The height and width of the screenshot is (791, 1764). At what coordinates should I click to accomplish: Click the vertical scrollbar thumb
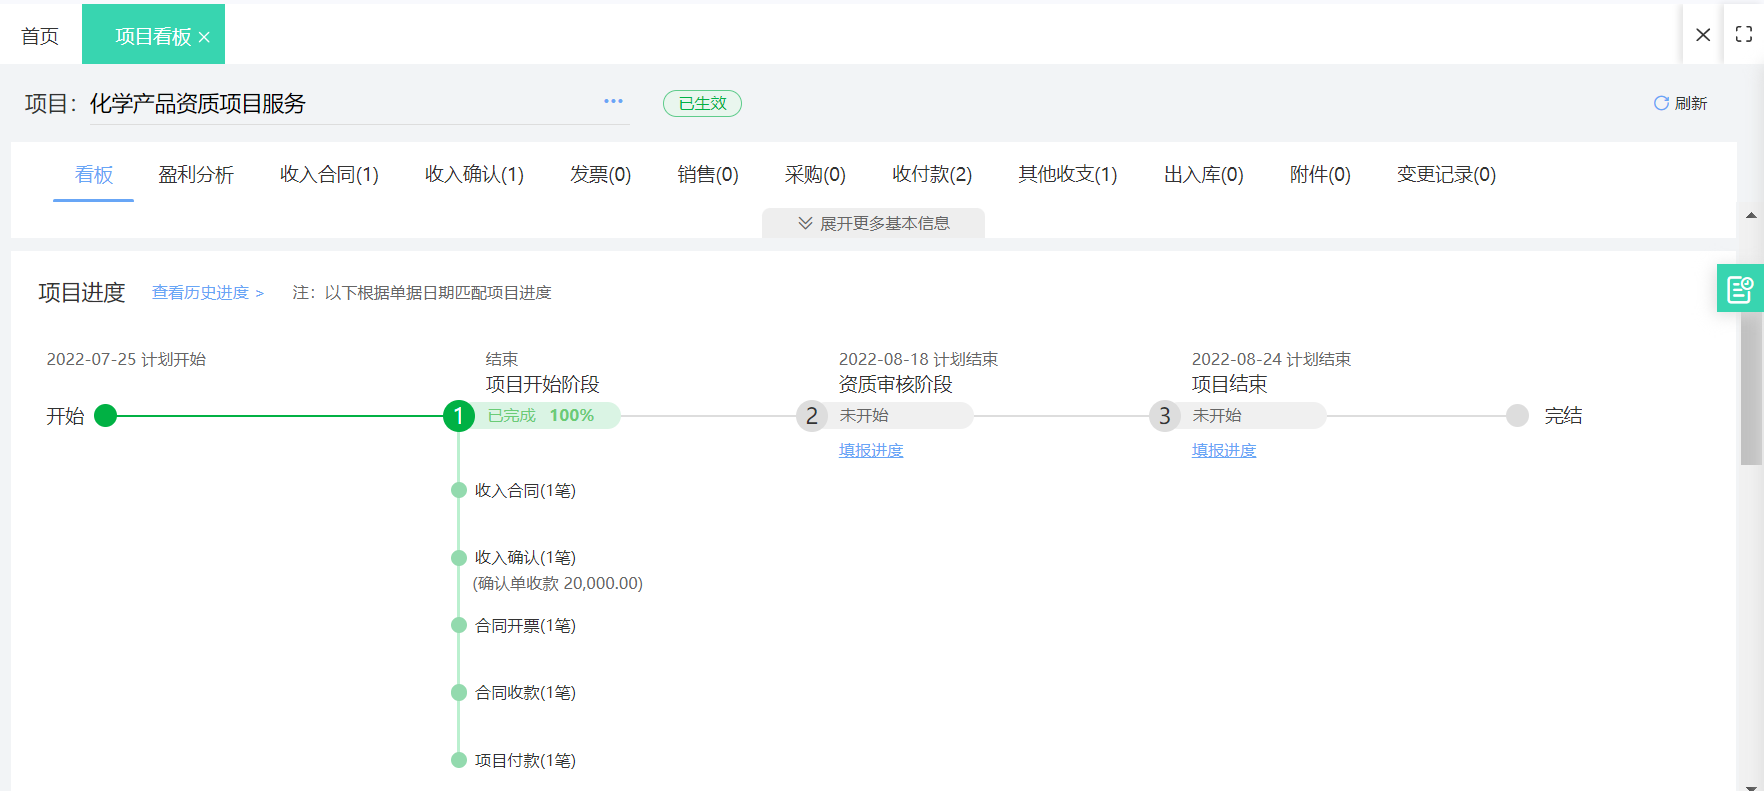[1751, 390]
